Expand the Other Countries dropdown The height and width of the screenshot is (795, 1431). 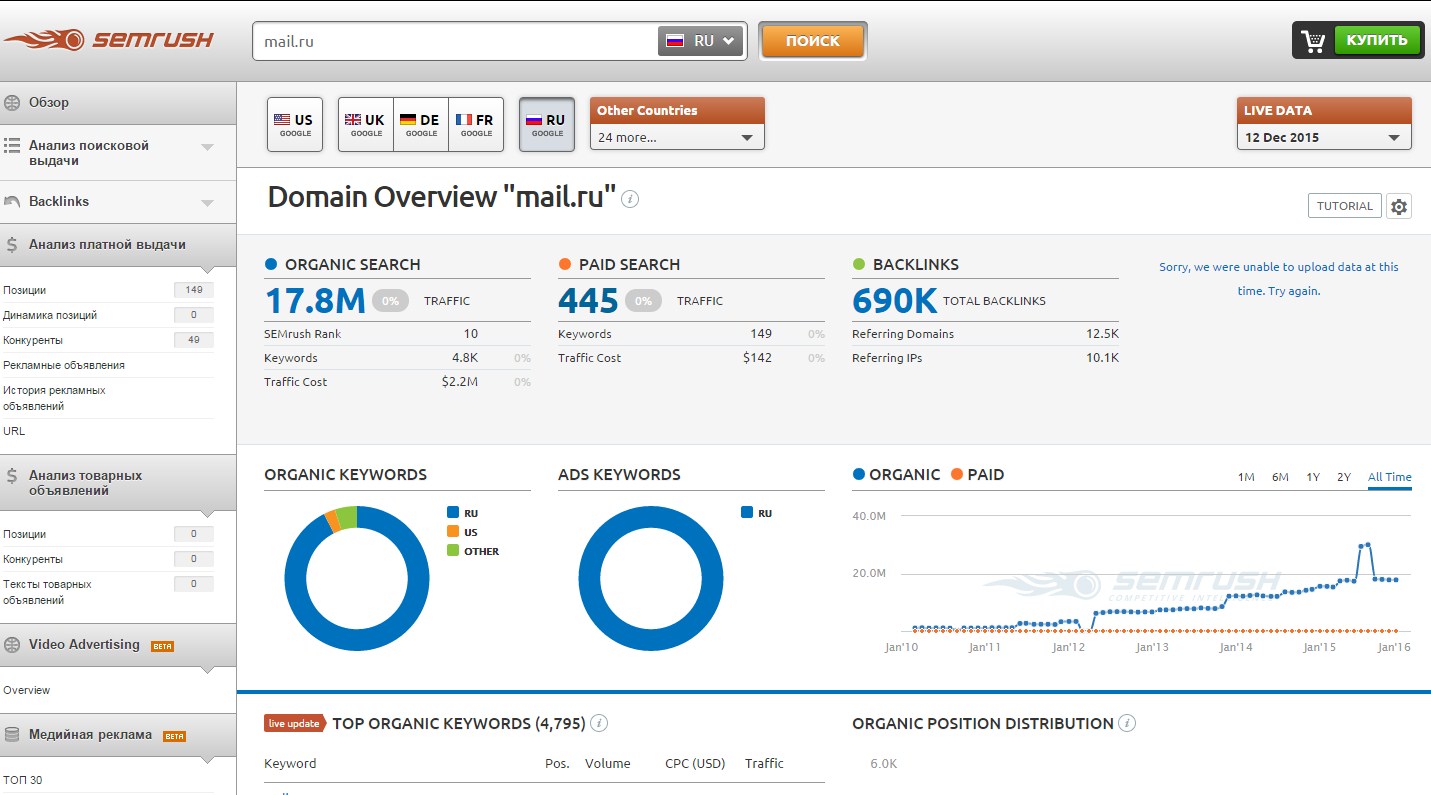click(677, 137)
